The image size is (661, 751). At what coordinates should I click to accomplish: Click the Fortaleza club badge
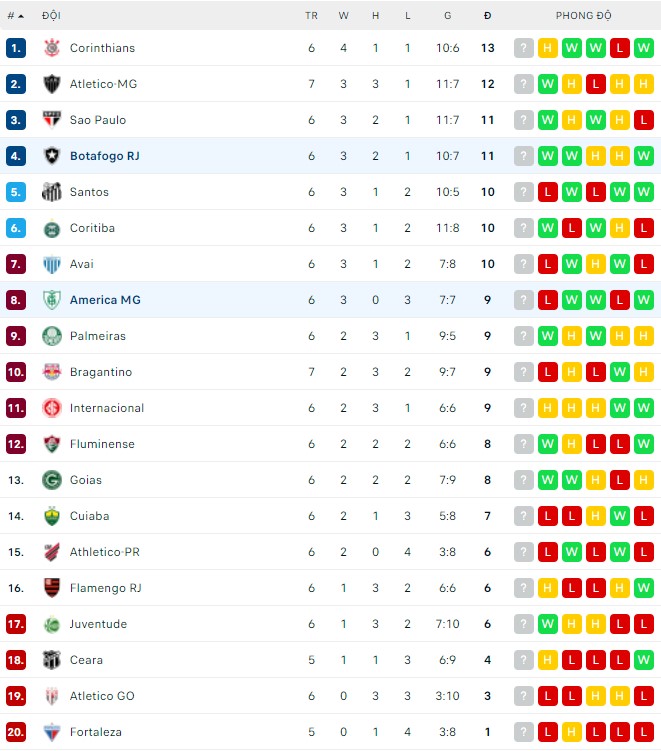point(52,732)
